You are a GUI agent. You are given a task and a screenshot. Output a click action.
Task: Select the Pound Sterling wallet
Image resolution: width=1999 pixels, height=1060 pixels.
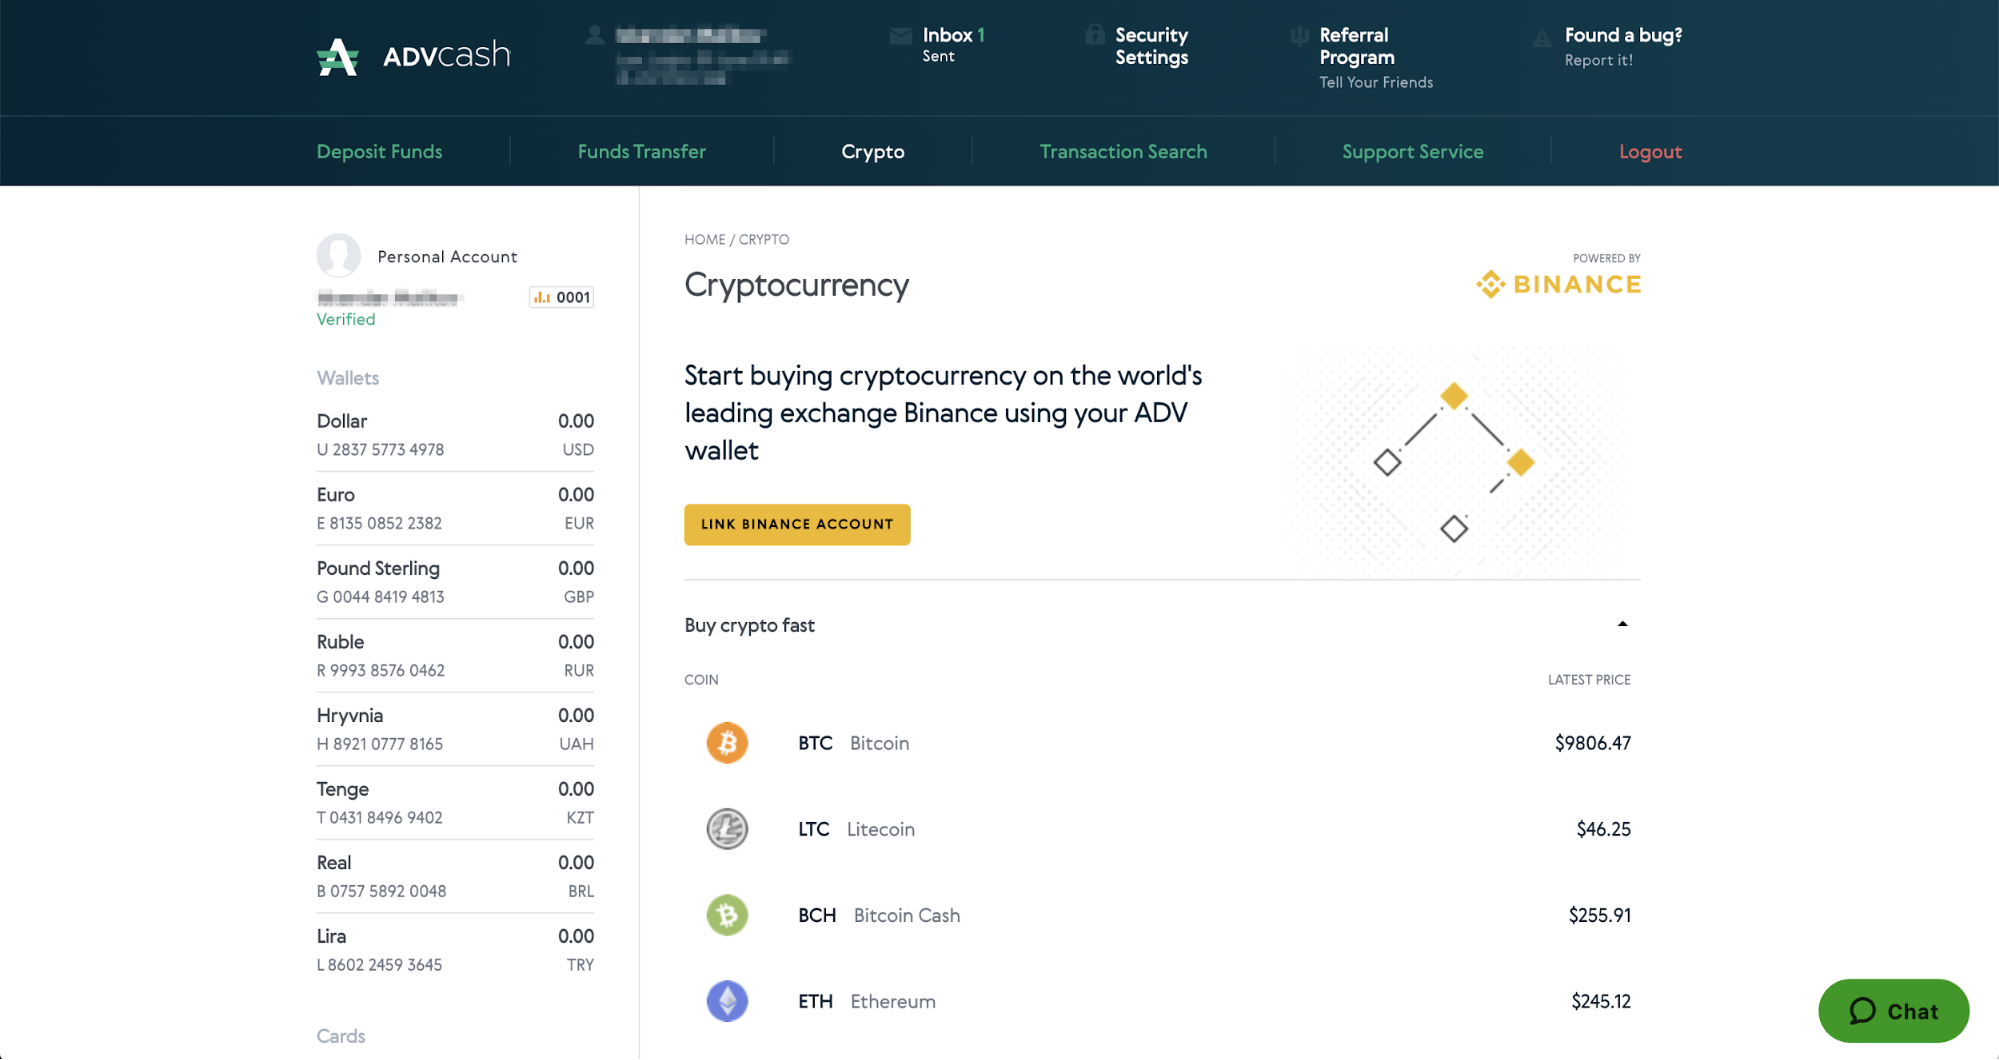pyautogui.click(x=455, y=582)
